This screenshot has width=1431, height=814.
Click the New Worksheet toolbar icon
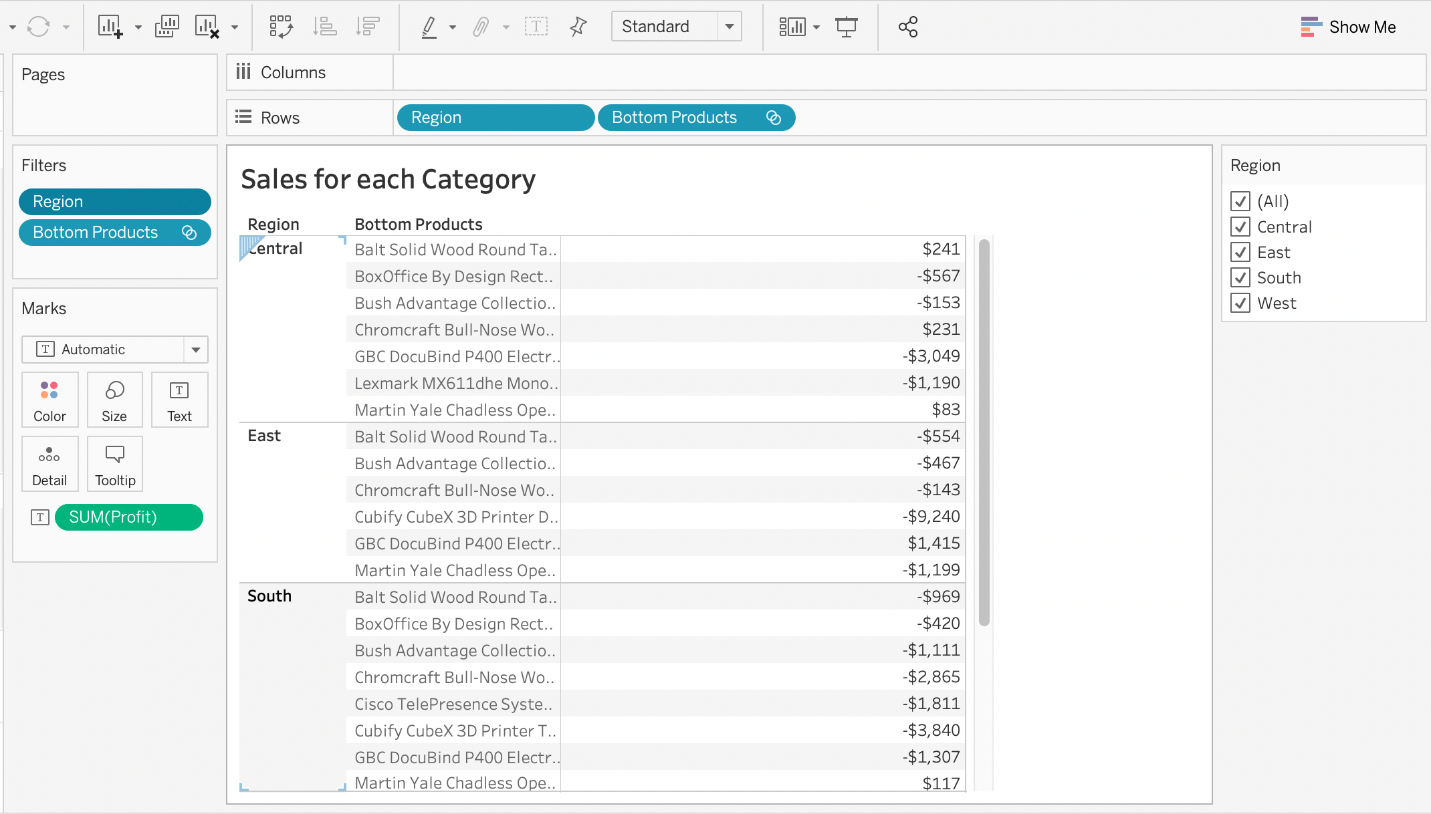click(110, 27)
